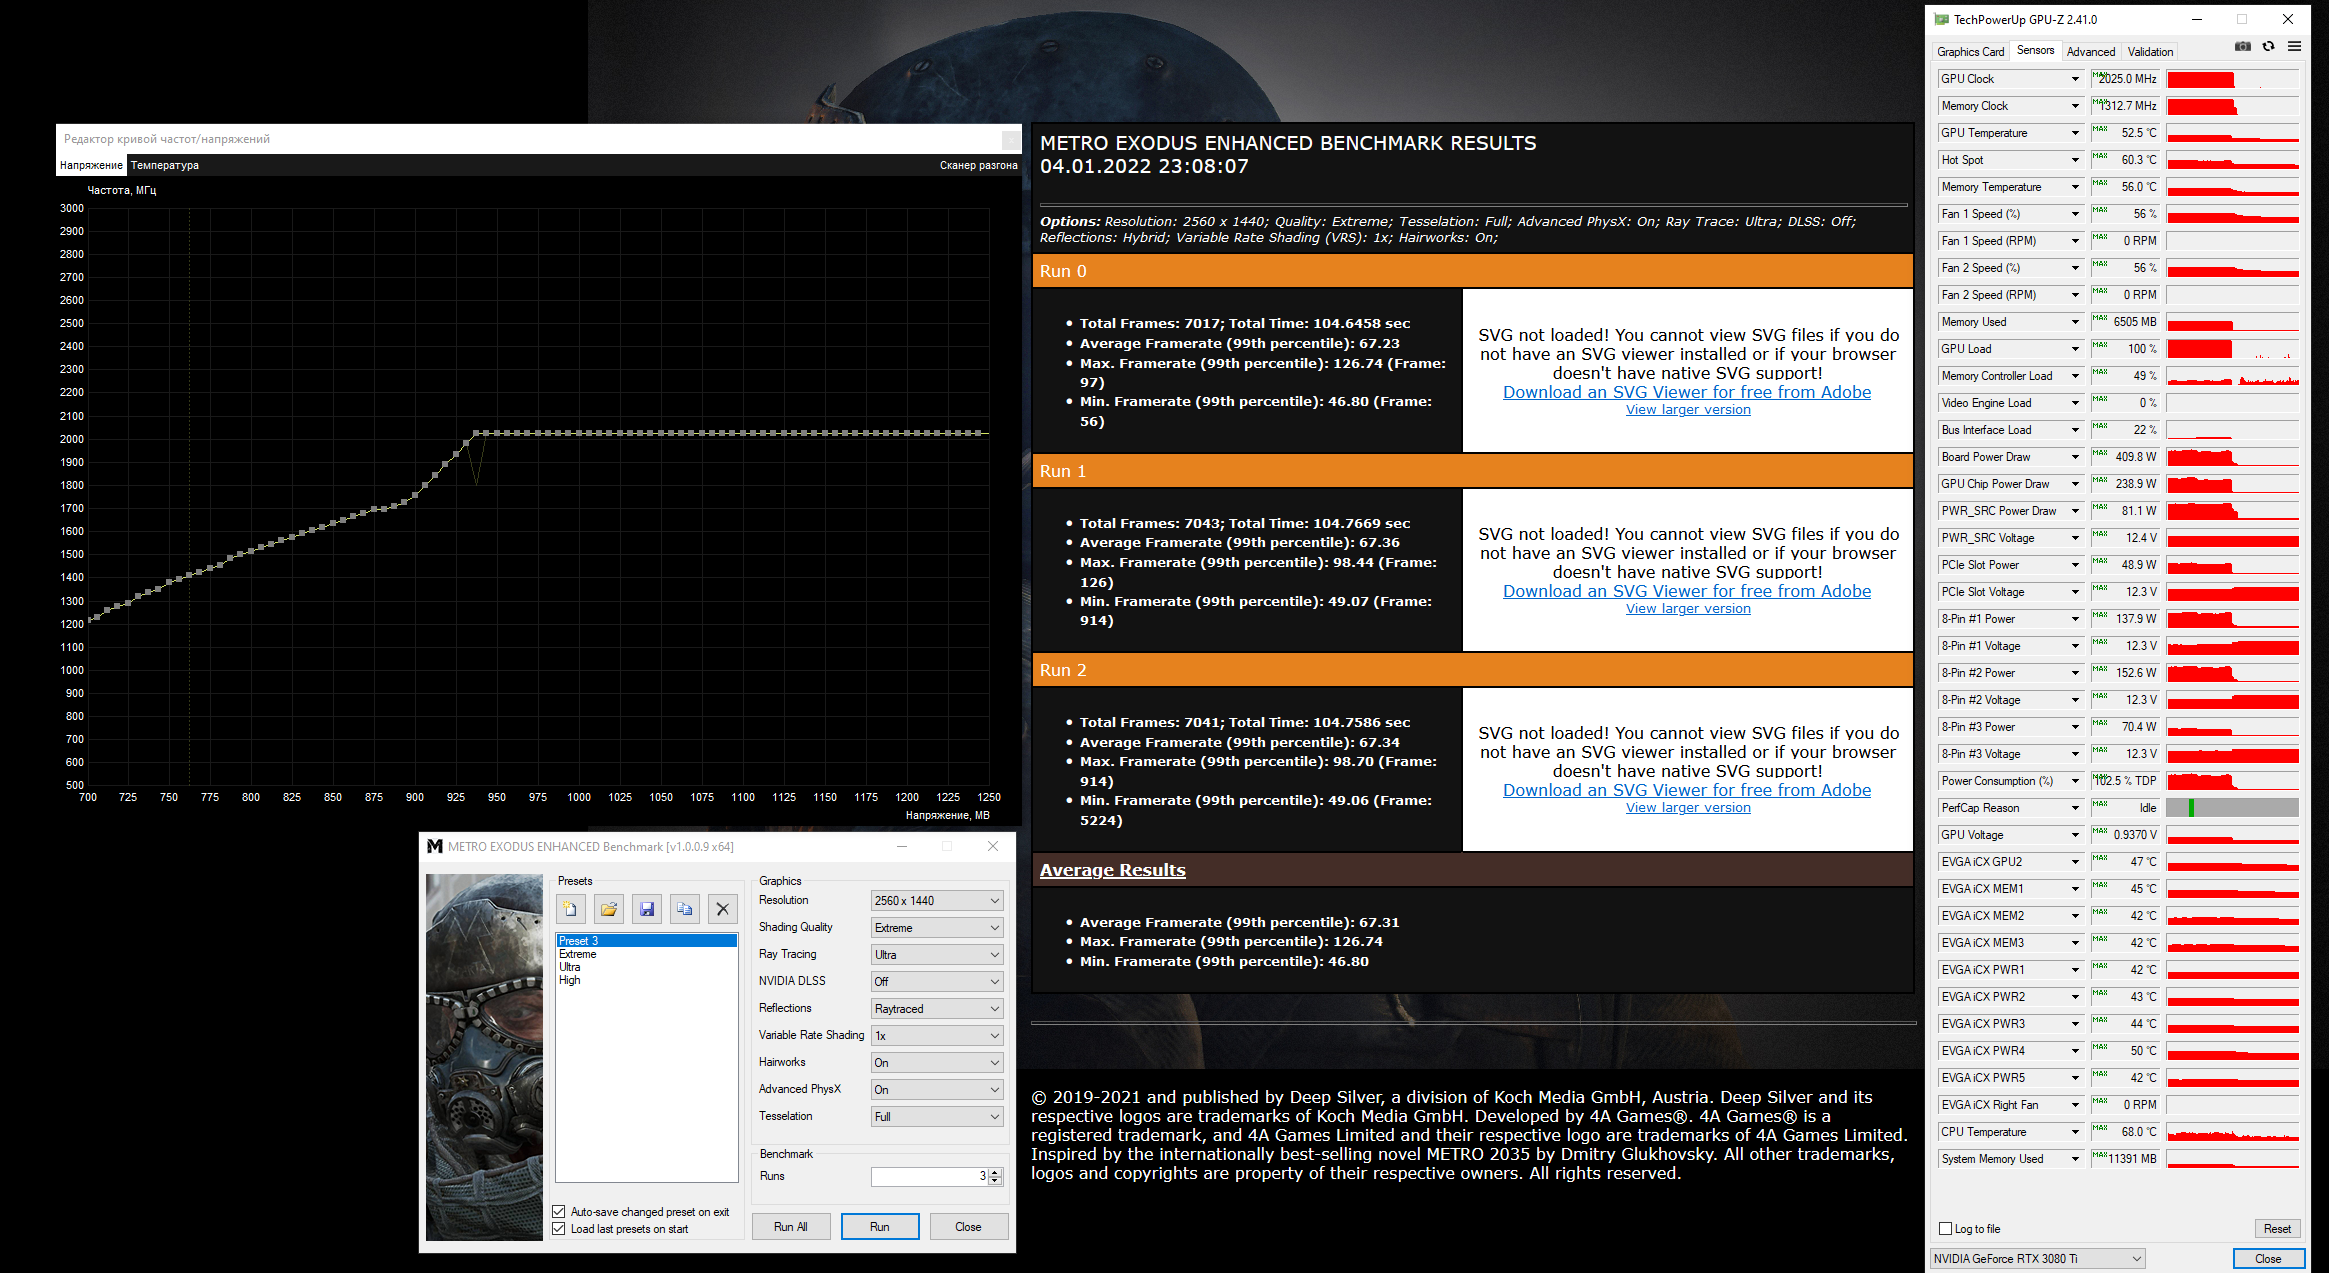The height and width of the screenshot is (1273, 2329).
Task: Refresh GPU-Z sensors with circular arrows icon
Action: [2268, 46]
